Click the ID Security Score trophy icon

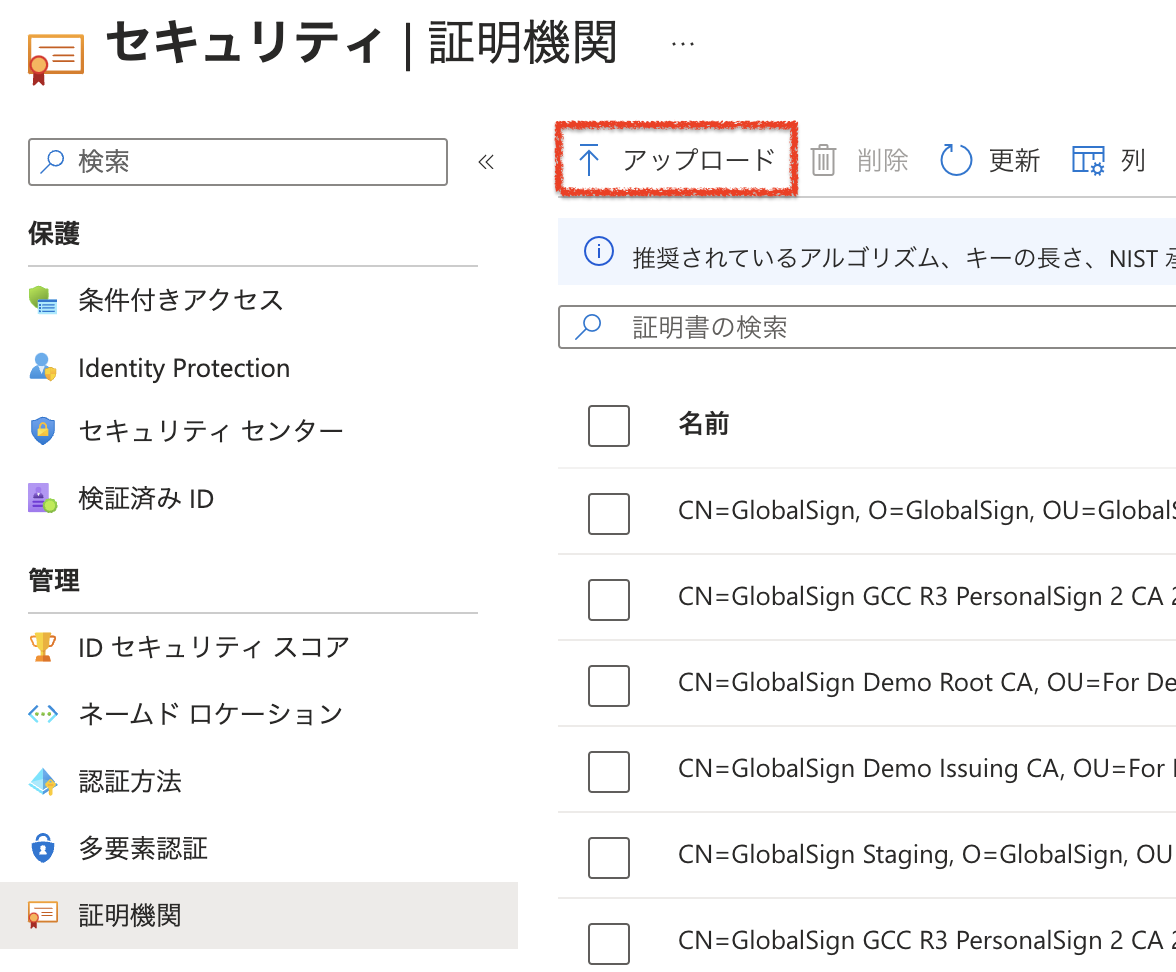click(x=44, y=647)
